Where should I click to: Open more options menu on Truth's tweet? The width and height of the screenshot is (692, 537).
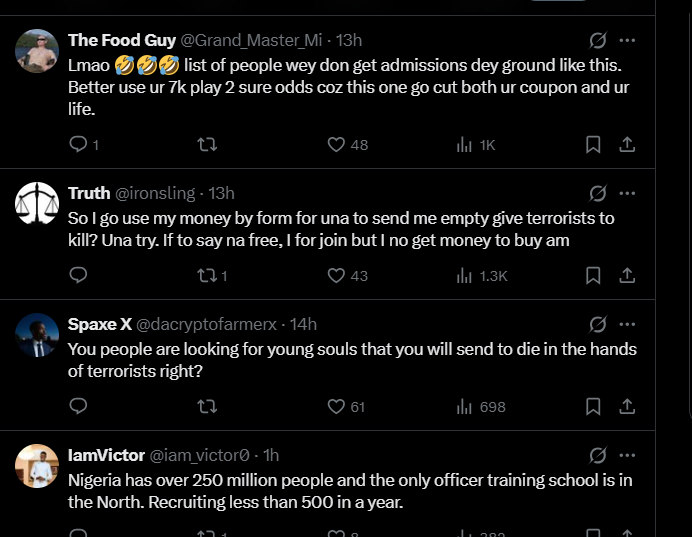(x=627, y=193)
